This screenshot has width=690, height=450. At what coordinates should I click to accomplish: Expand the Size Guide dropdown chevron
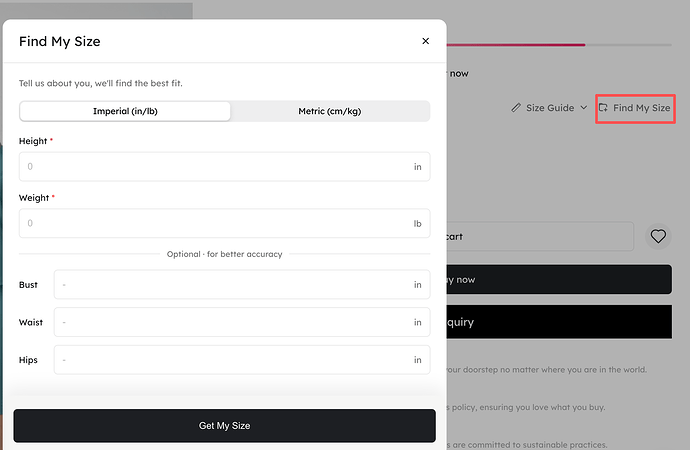(x=584, y=108)
